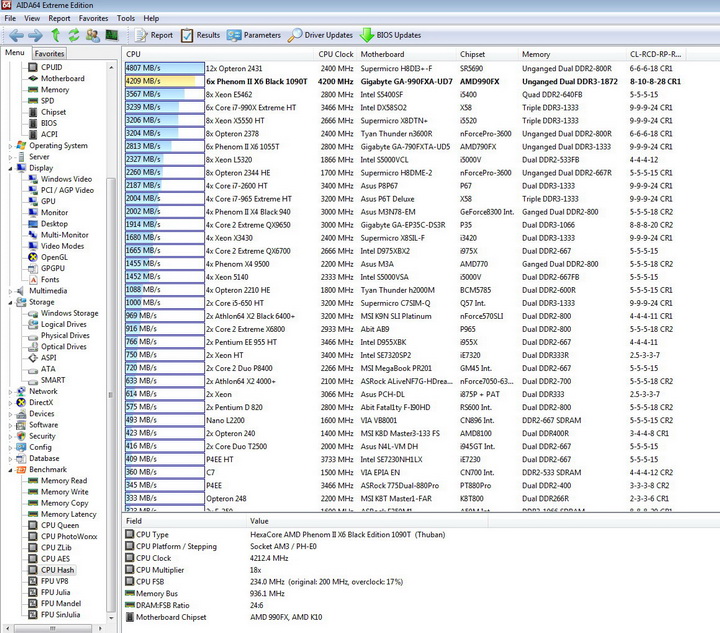Collapse the Storage node

[x=10, y=302]
